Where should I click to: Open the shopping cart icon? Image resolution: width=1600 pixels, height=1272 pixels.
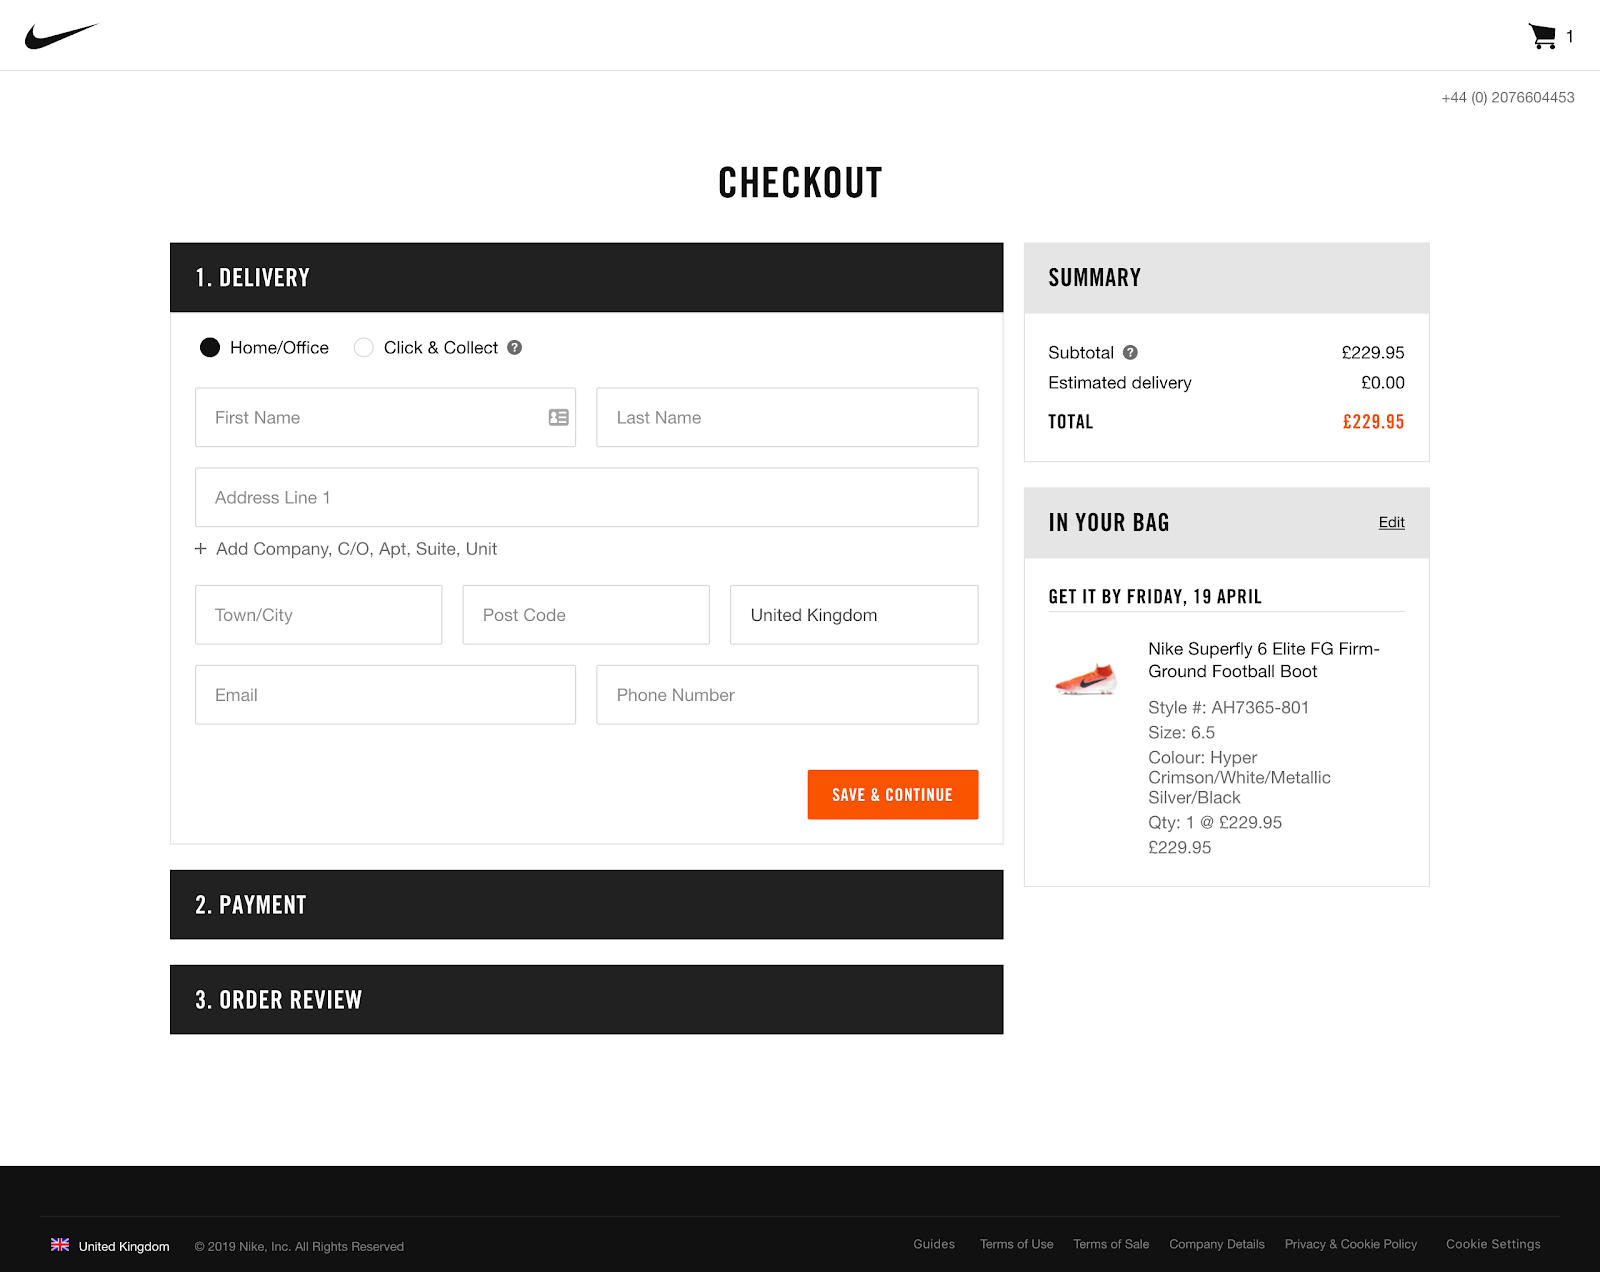pos(1542,36)
